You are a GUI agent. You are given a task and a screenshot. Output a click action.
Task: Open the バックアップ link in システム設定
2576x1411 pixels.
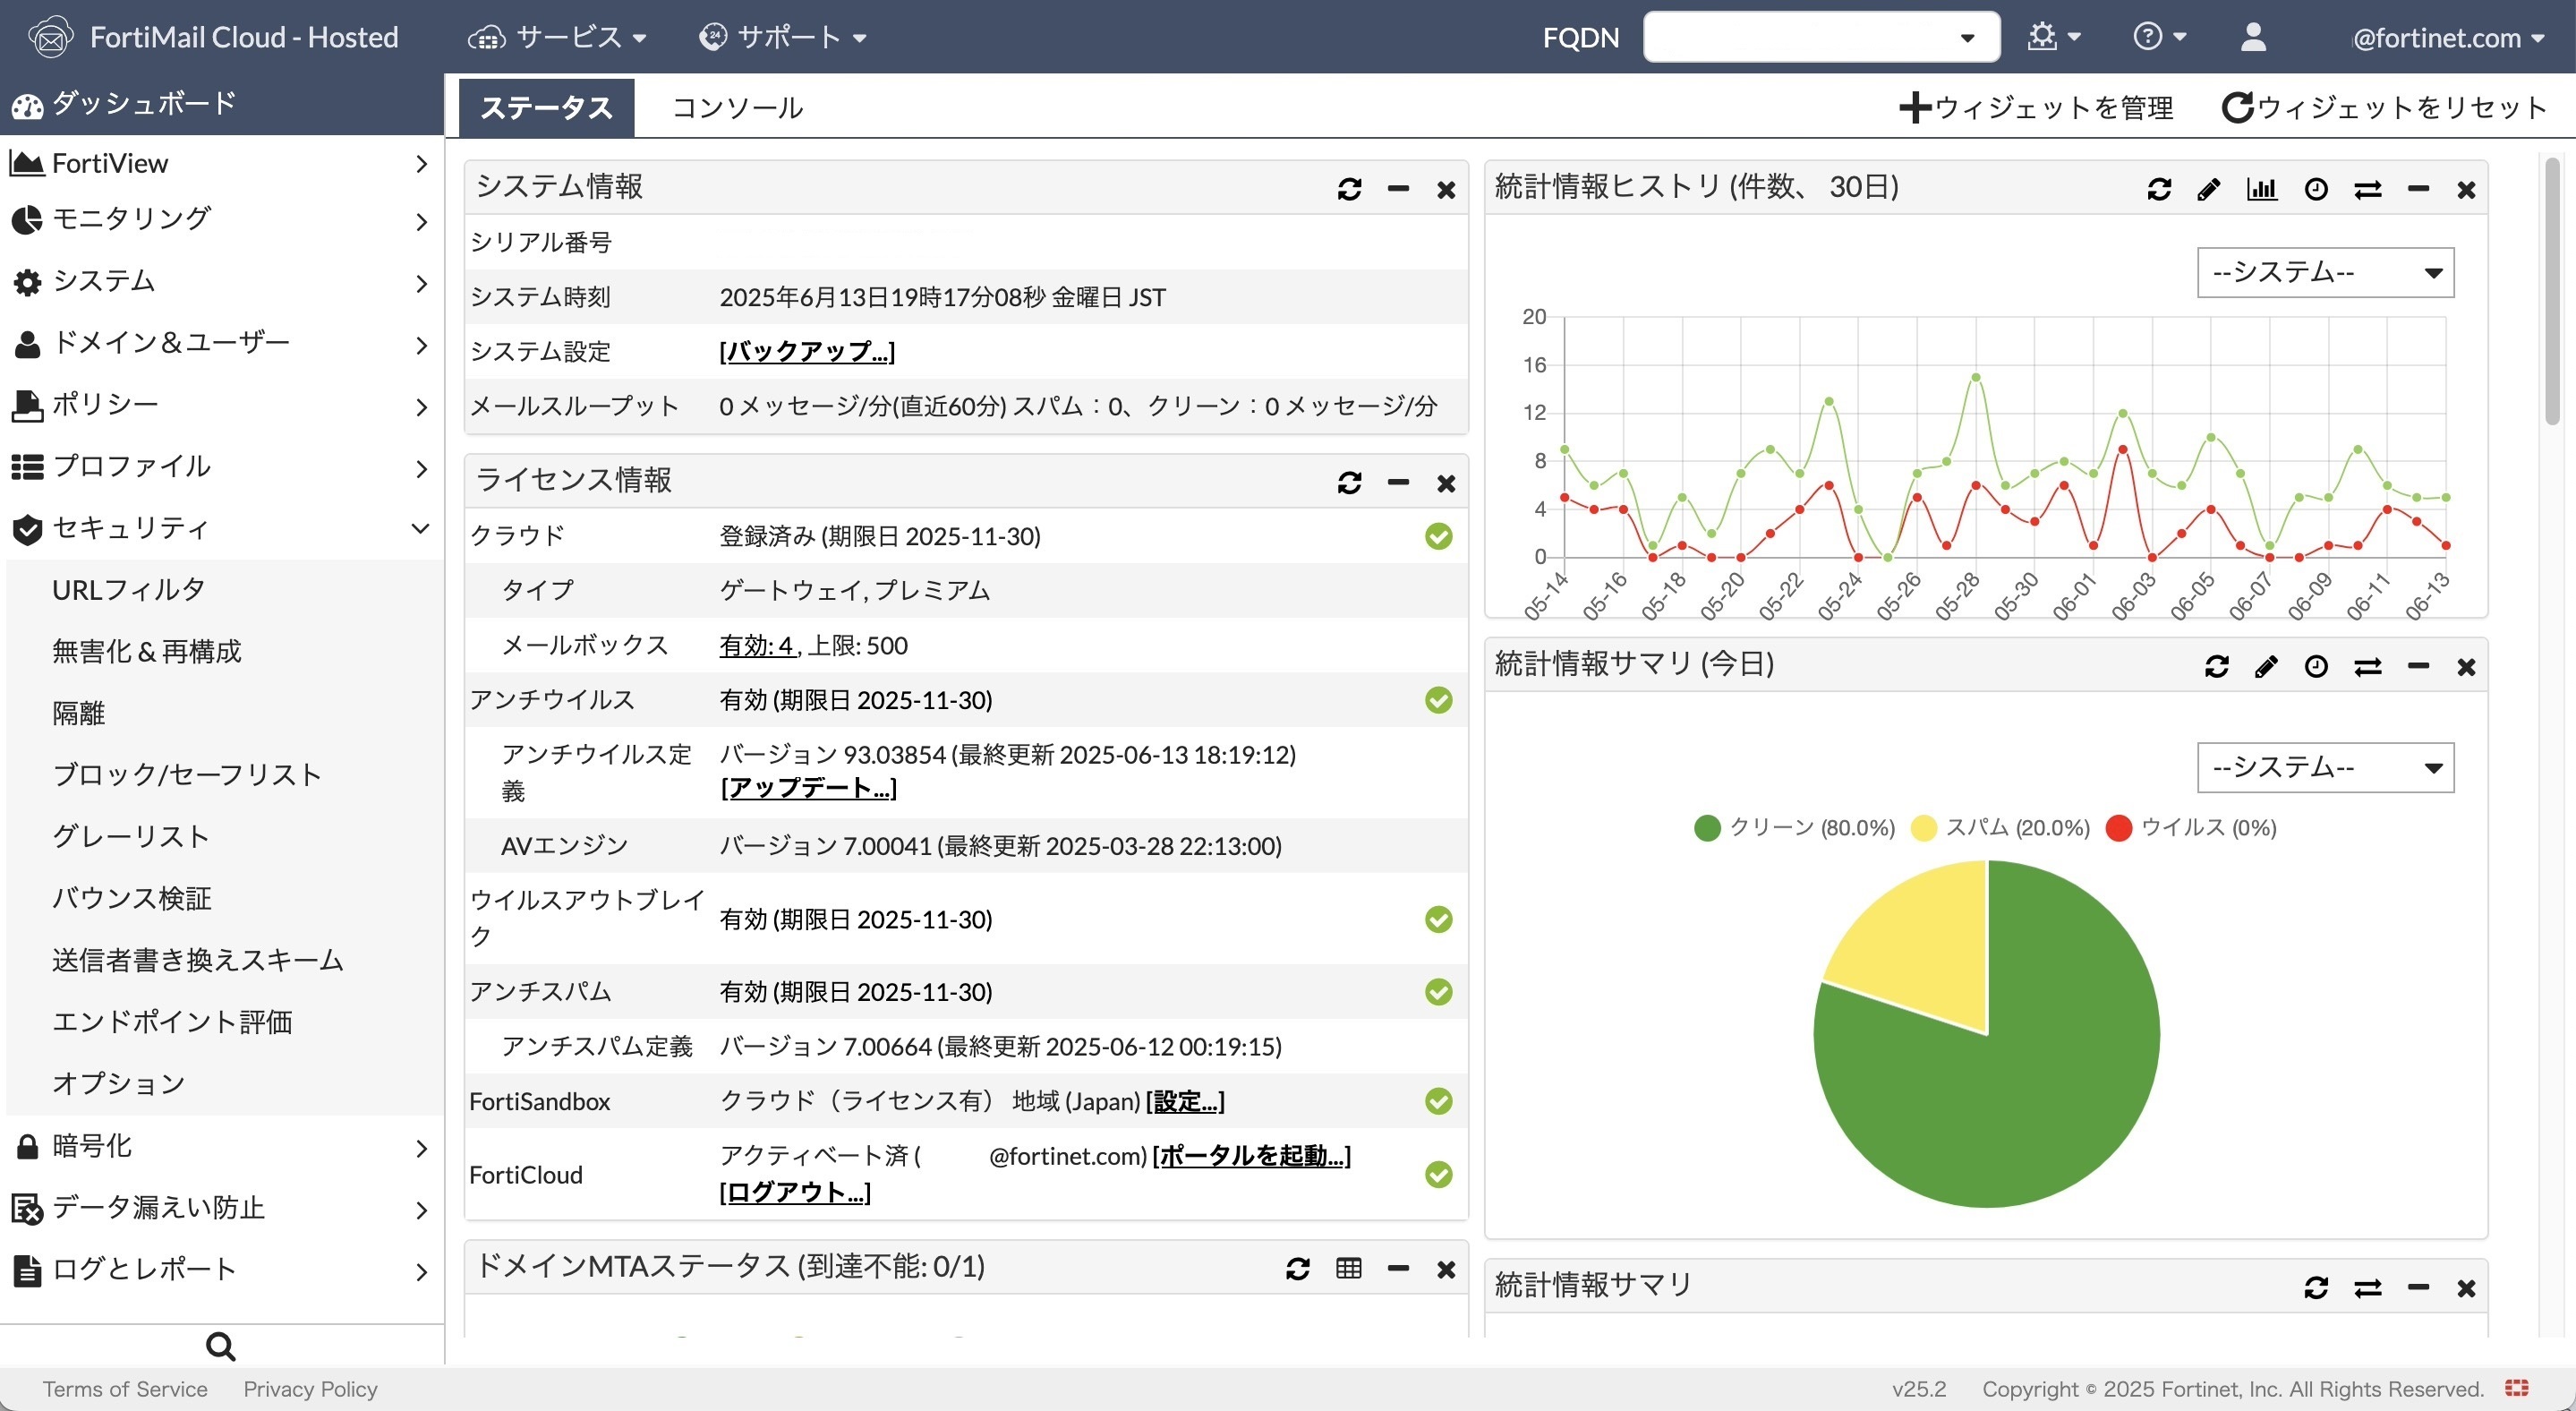click(806, 350)
